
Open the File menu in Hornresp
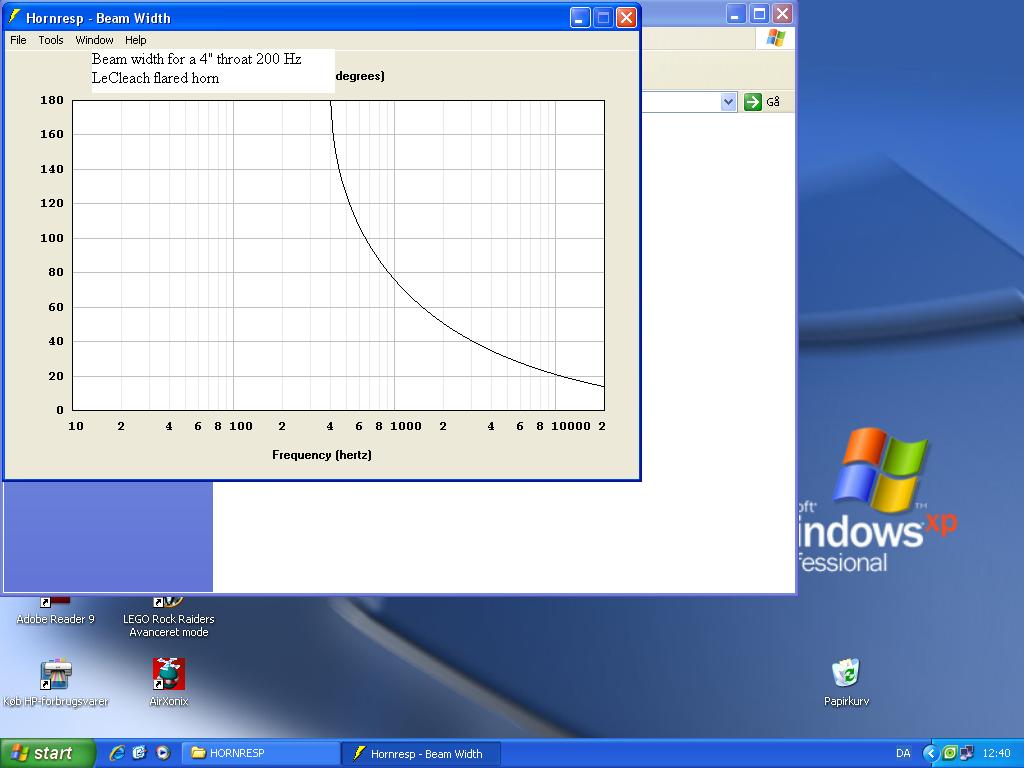(x=18, y=40)
